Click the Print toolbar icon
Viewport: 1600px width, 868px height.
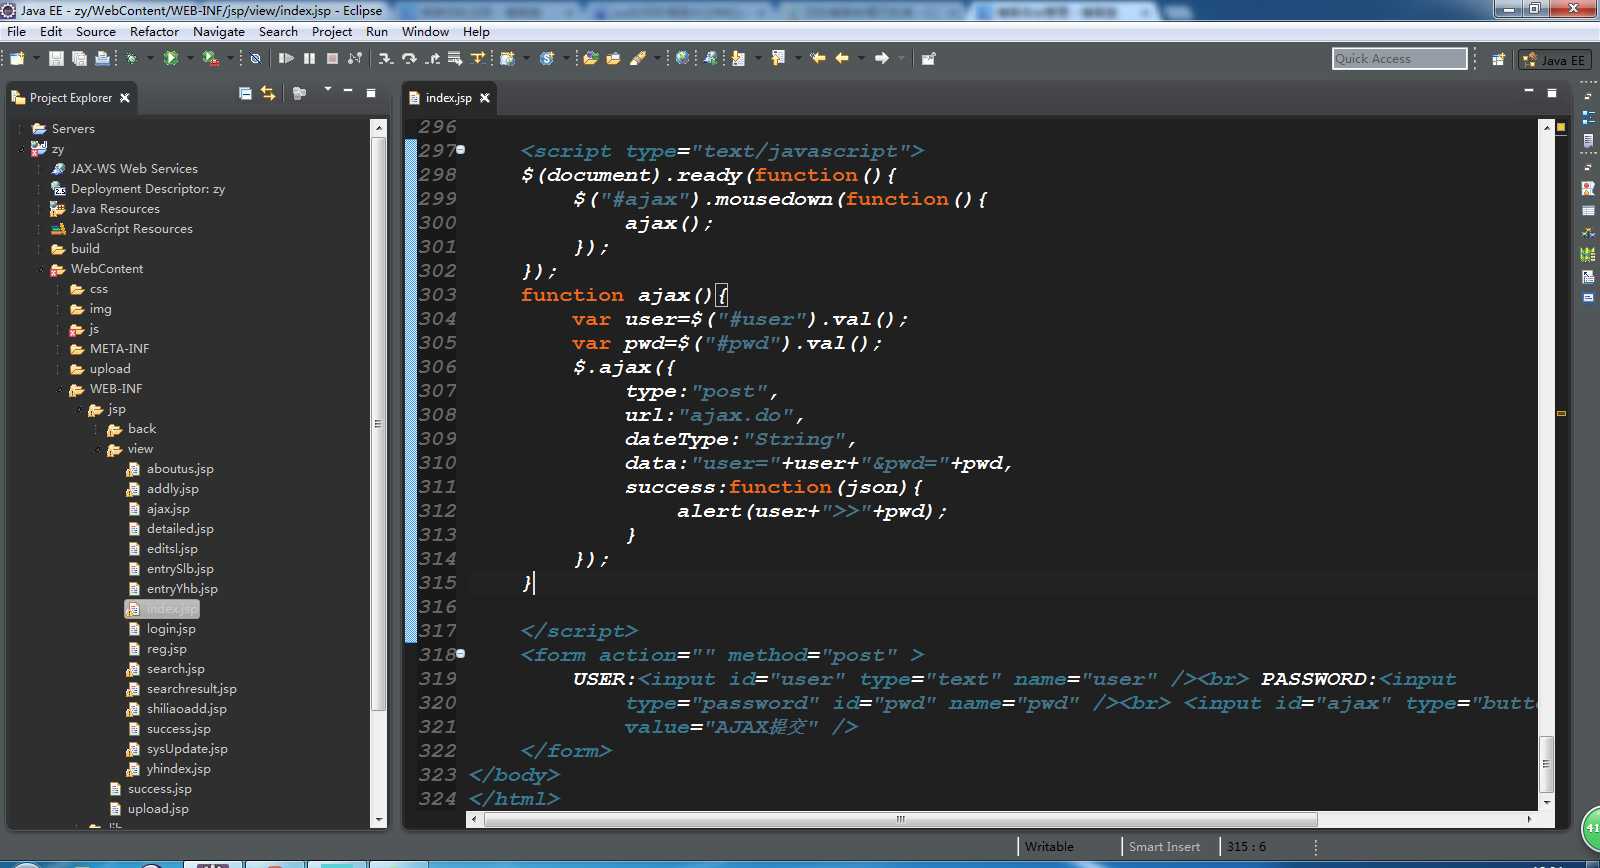[x=102, y=58]
